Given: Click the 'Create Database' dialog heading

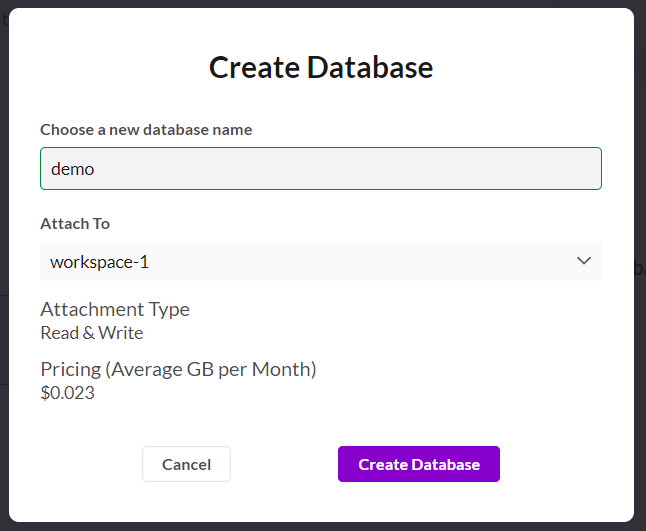Looking at the screenshot, I should 320,67.
